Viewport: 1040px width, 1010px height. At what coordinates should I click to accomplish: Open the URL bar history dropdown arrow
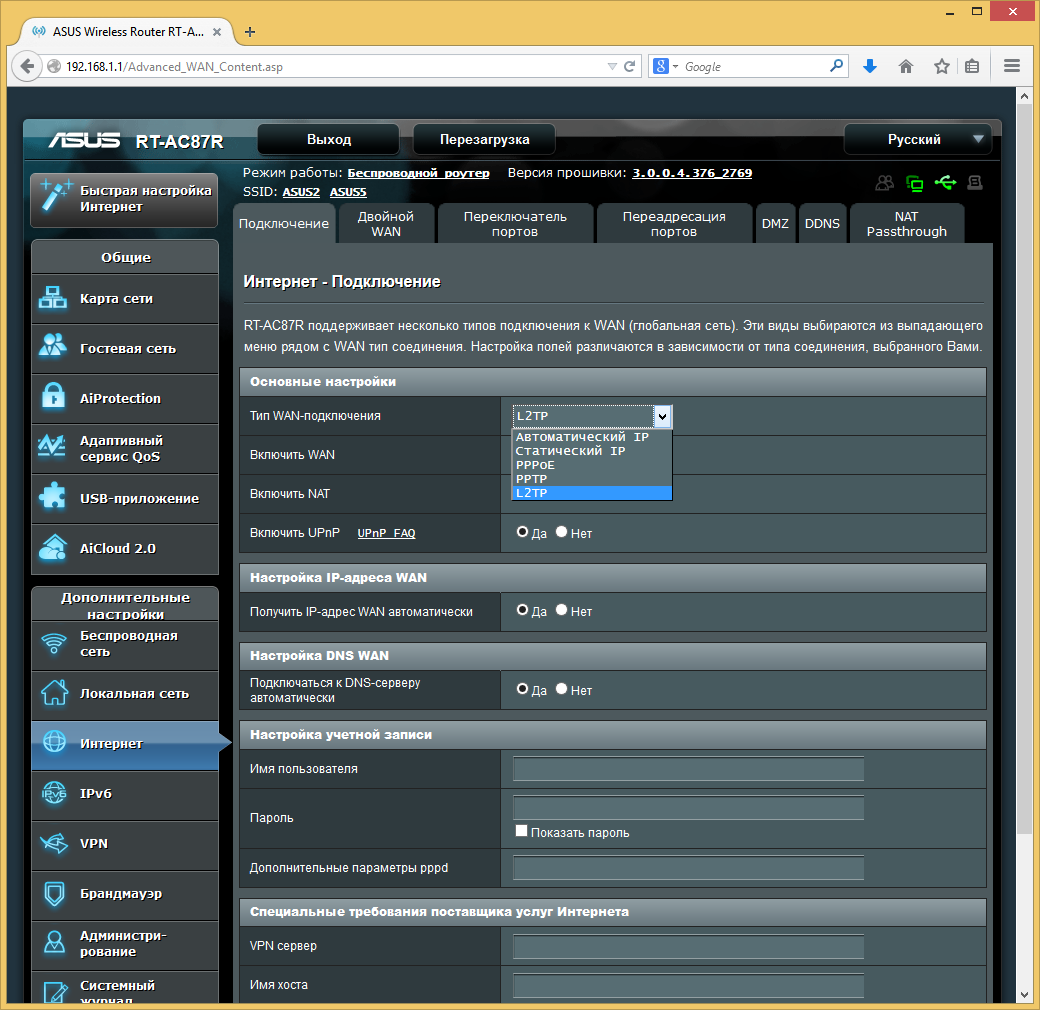pyautogui.click(x=612, y=66)
